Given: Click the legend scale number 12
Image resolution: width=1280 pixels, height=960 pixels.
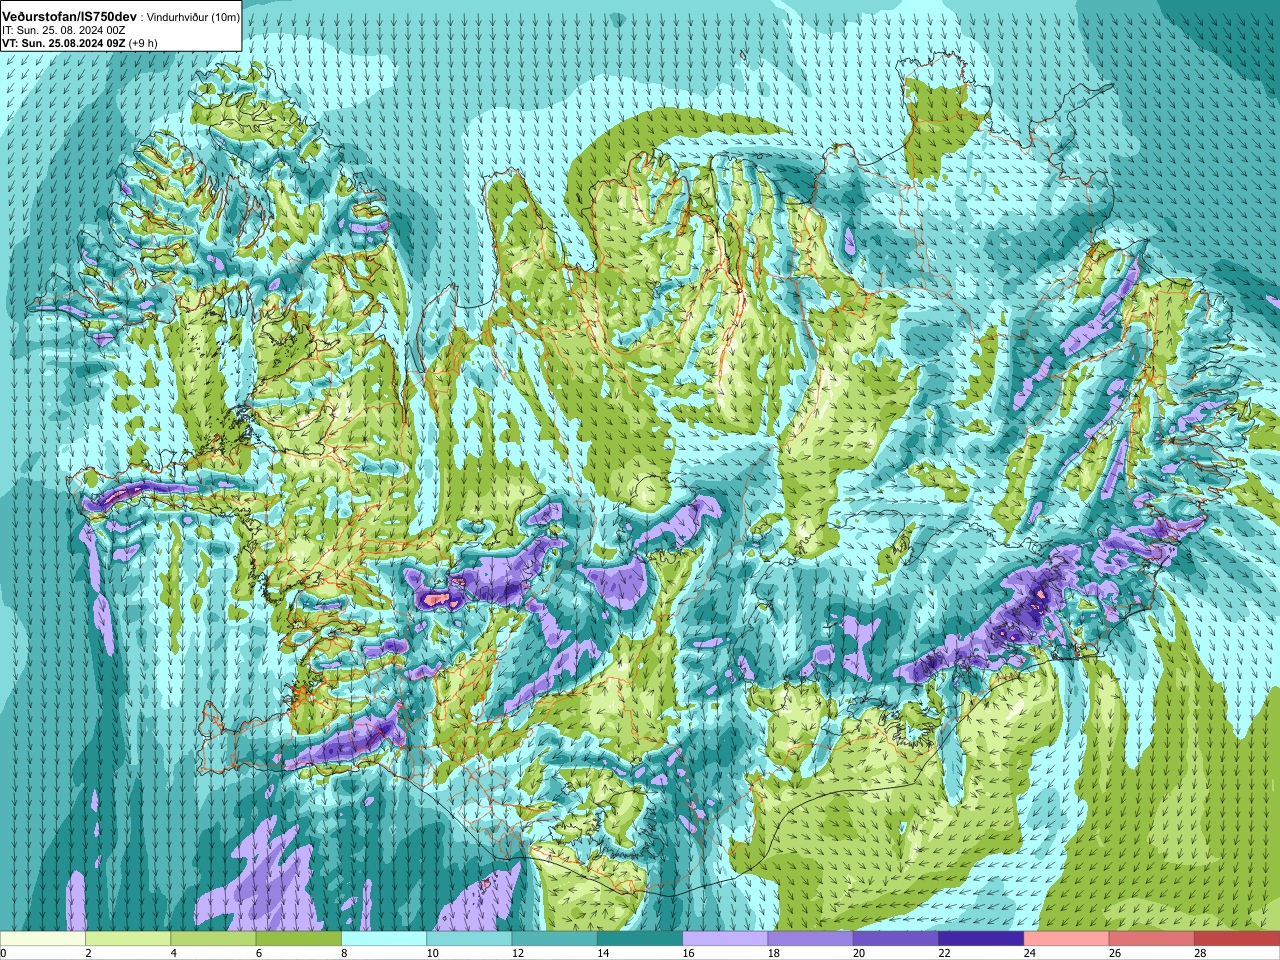Looking at the screenshot, I should 517,953.
